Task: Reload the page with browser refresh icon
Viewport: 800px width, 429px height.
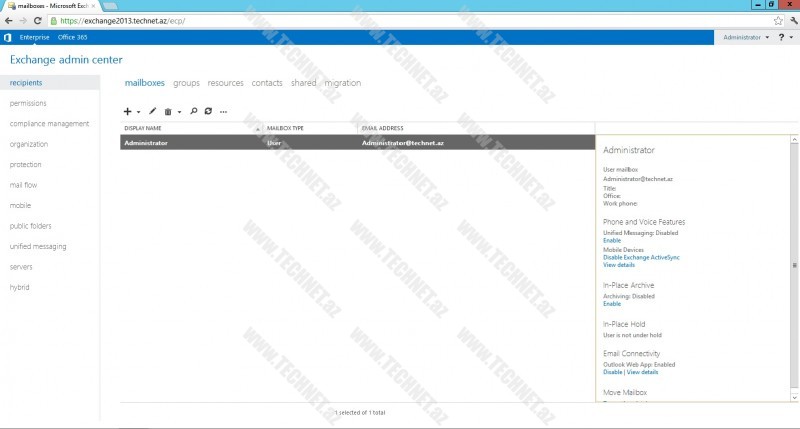Action: click(x=37, y=20)
